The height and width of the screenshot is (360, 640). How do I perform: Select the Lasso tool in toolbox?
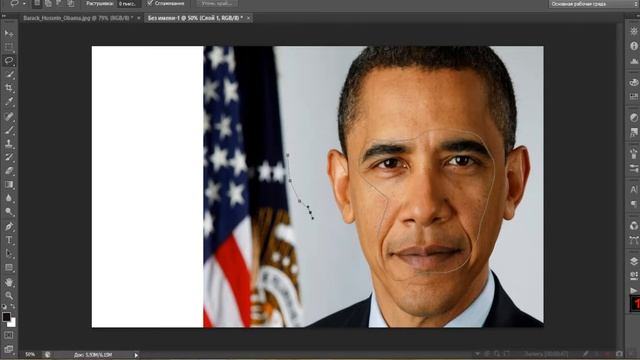click(9, 61)
